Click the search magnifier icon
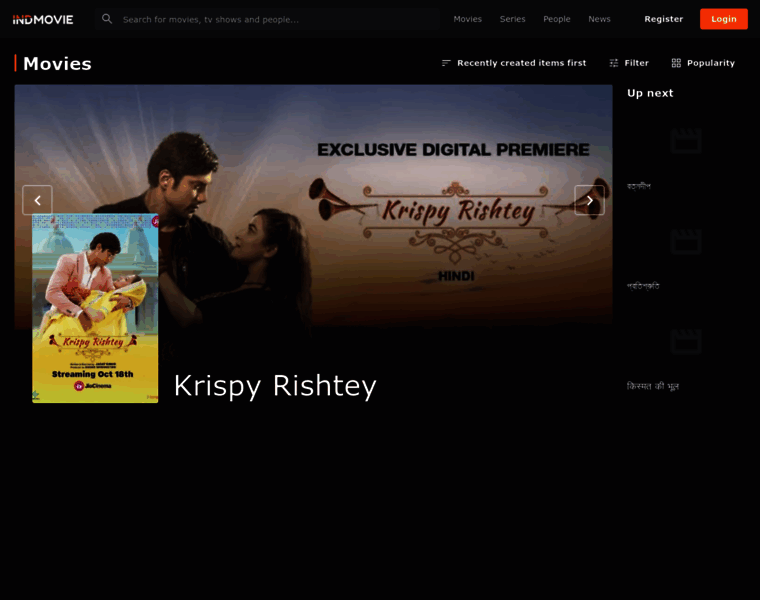The height and width of the screenshot is (600, 760). [x=107, y=19]
